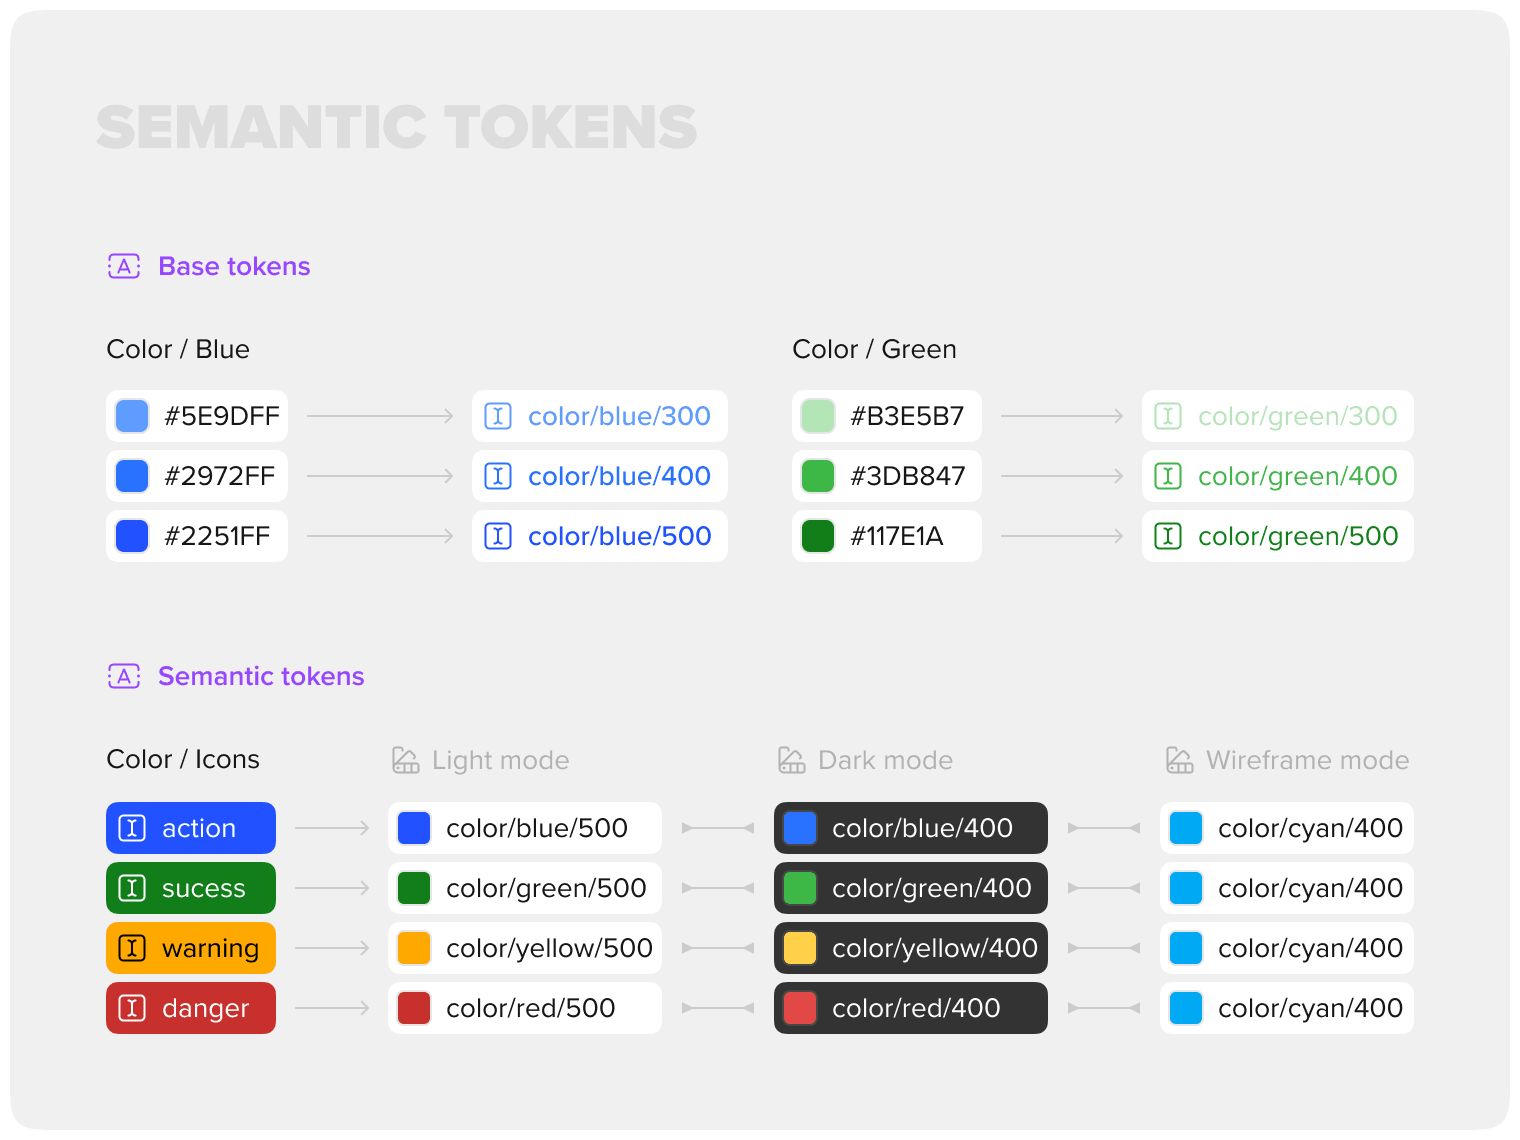This screenshot has height=1140, width=1520.
Task: Click the icon inside the sucess chip
Action: click(132, 888)
